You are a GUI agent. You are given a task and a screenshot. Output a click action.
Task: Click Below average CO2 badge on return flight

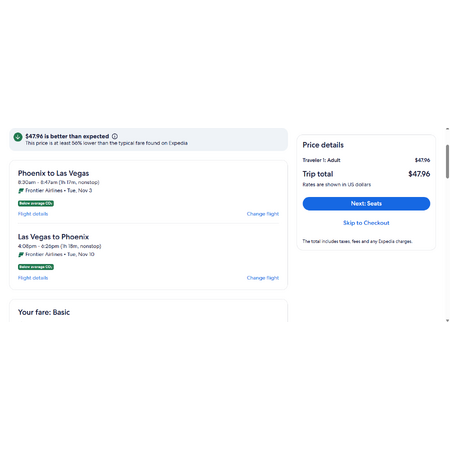point(36,267)
